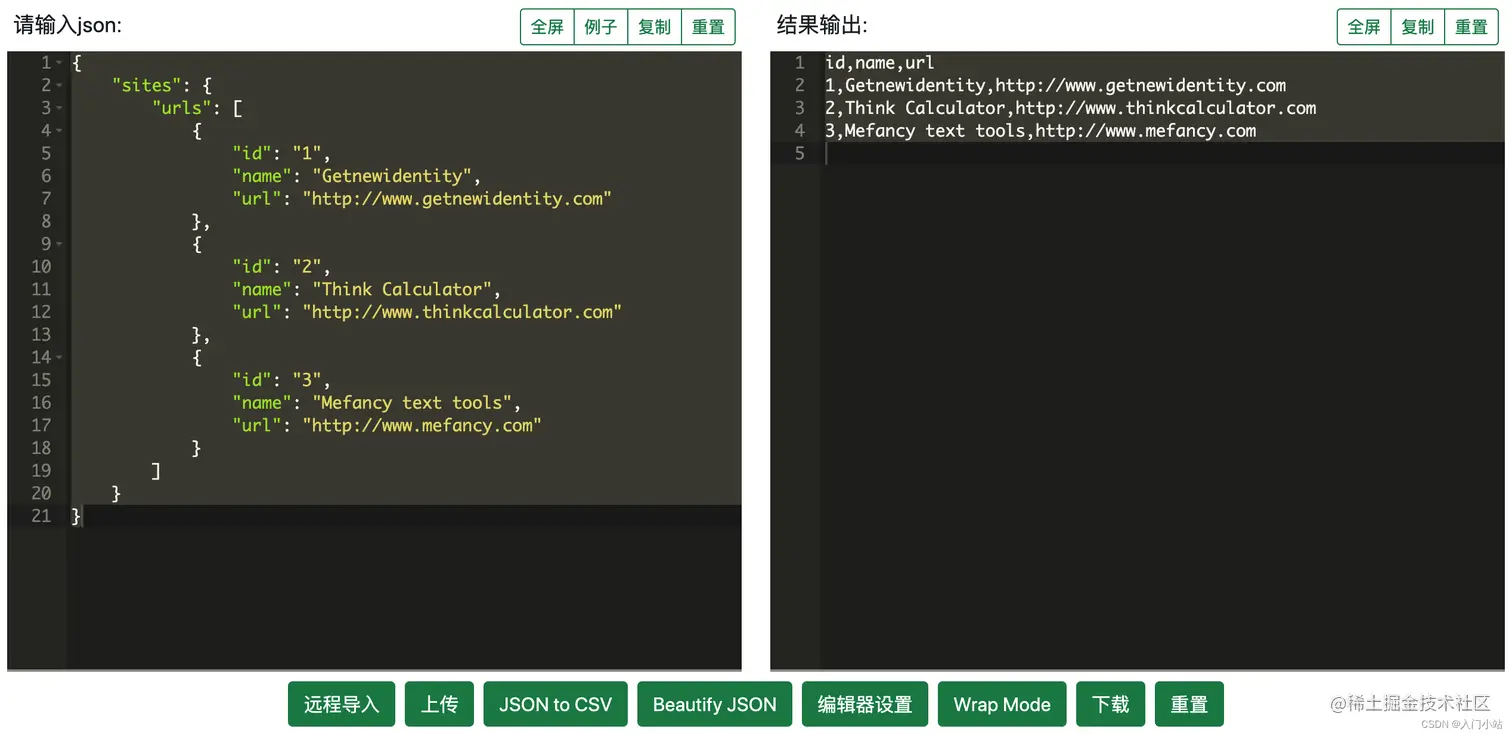Click closing brace on input line 21

pos(76,516)
